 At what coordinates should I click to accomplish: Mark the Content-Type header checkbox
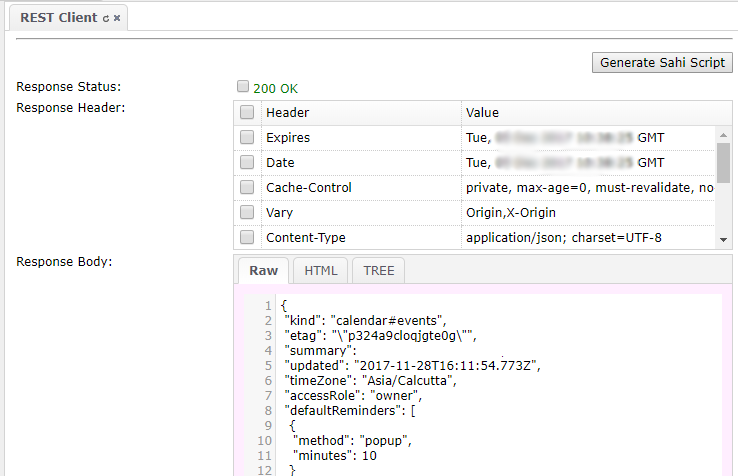(247, 237)
